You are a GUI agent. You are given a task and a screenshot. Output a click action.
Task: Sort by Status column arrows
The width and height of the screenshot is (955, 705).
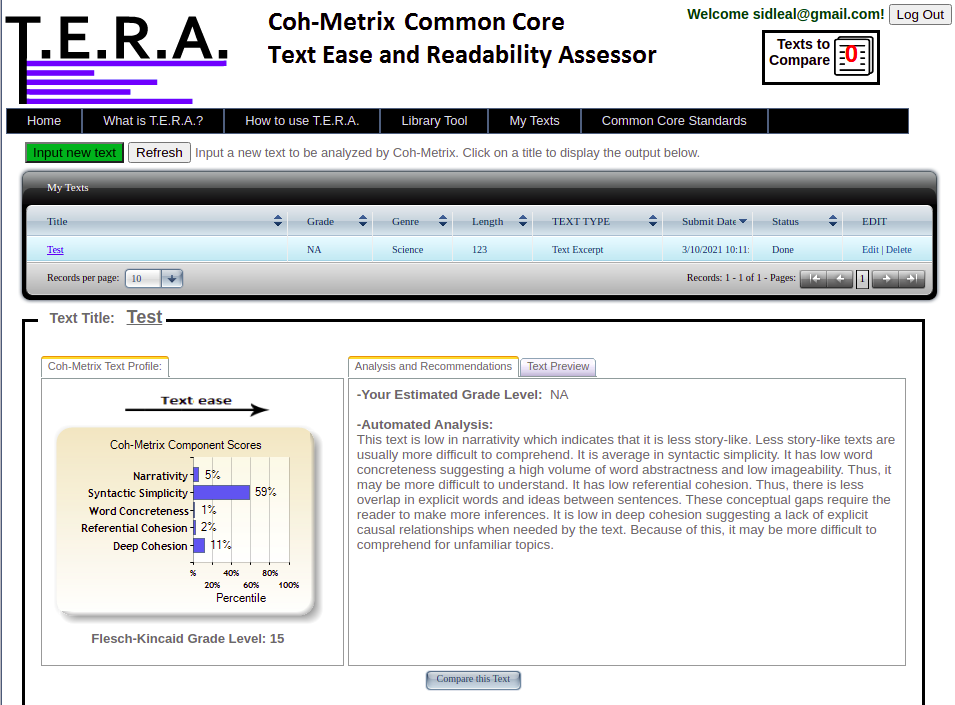tap(832, 221)
